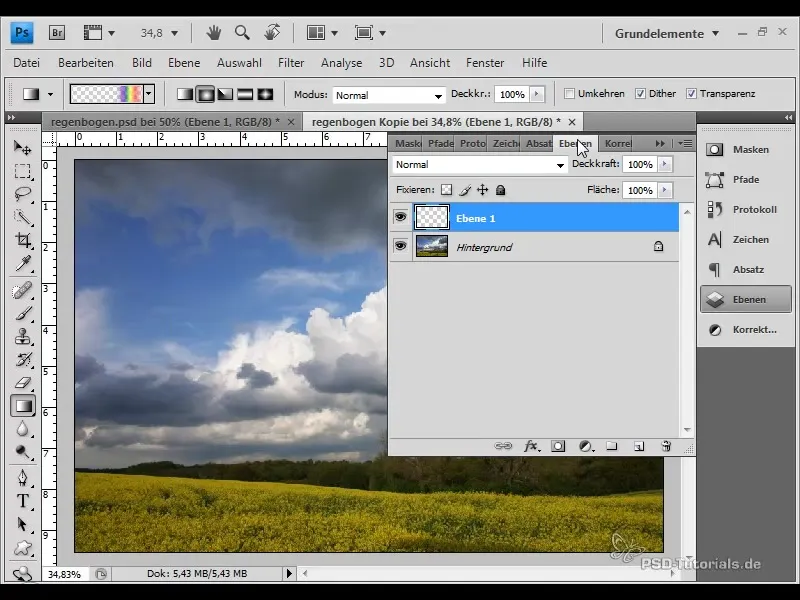Choose the linear gradient style
This screenshot has width=800, height=600.
pos(185,94)
